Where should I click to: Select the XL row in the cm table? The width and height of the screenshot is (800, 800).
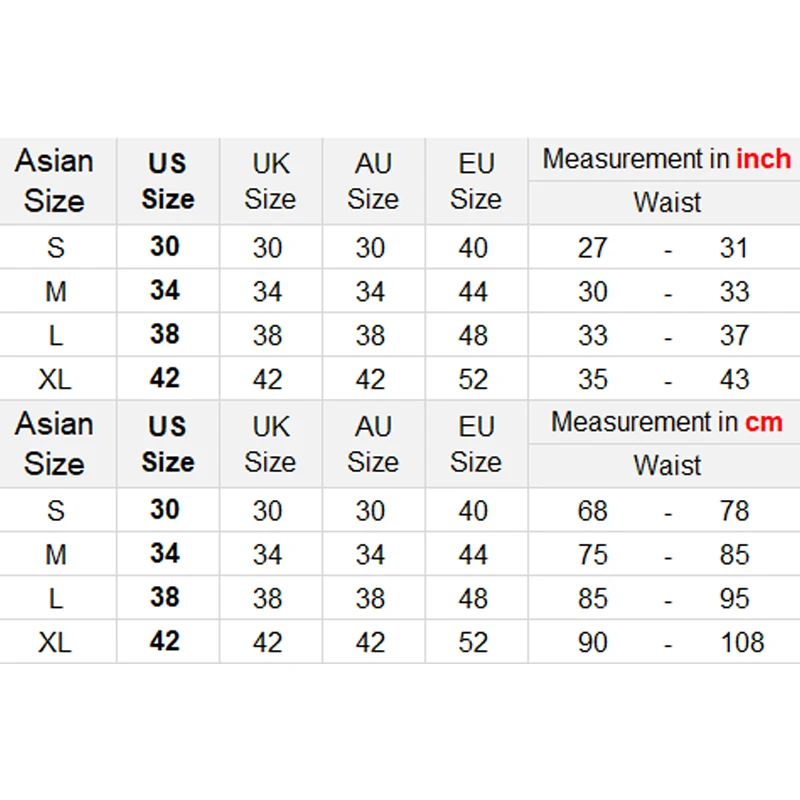click(x=400, y=642)
